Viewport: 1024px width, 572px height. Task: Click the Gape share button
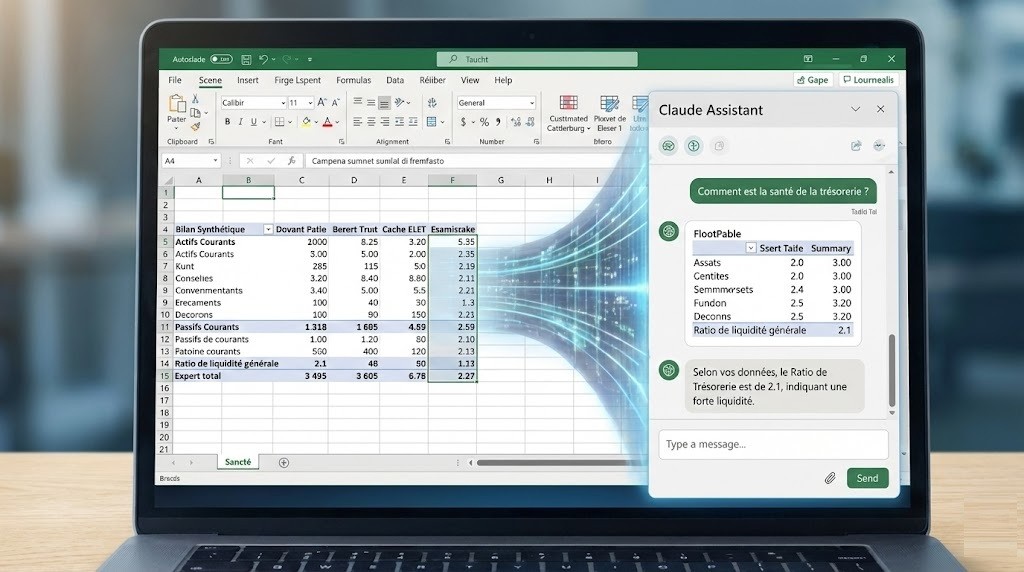812,80
